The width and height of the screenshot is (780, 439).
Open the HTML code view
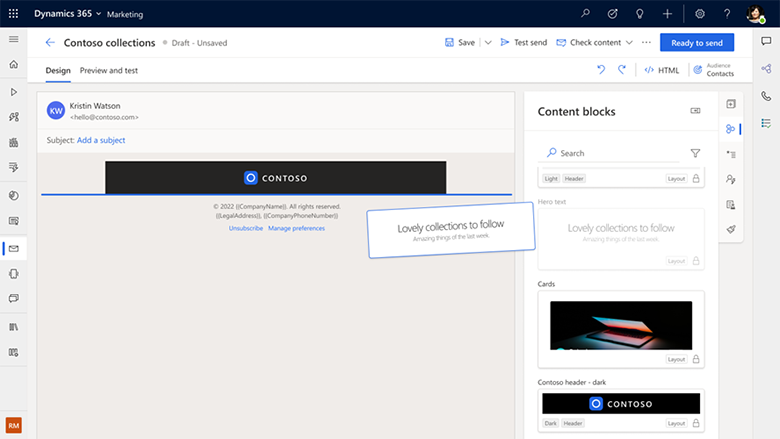(x=662, y=70)
